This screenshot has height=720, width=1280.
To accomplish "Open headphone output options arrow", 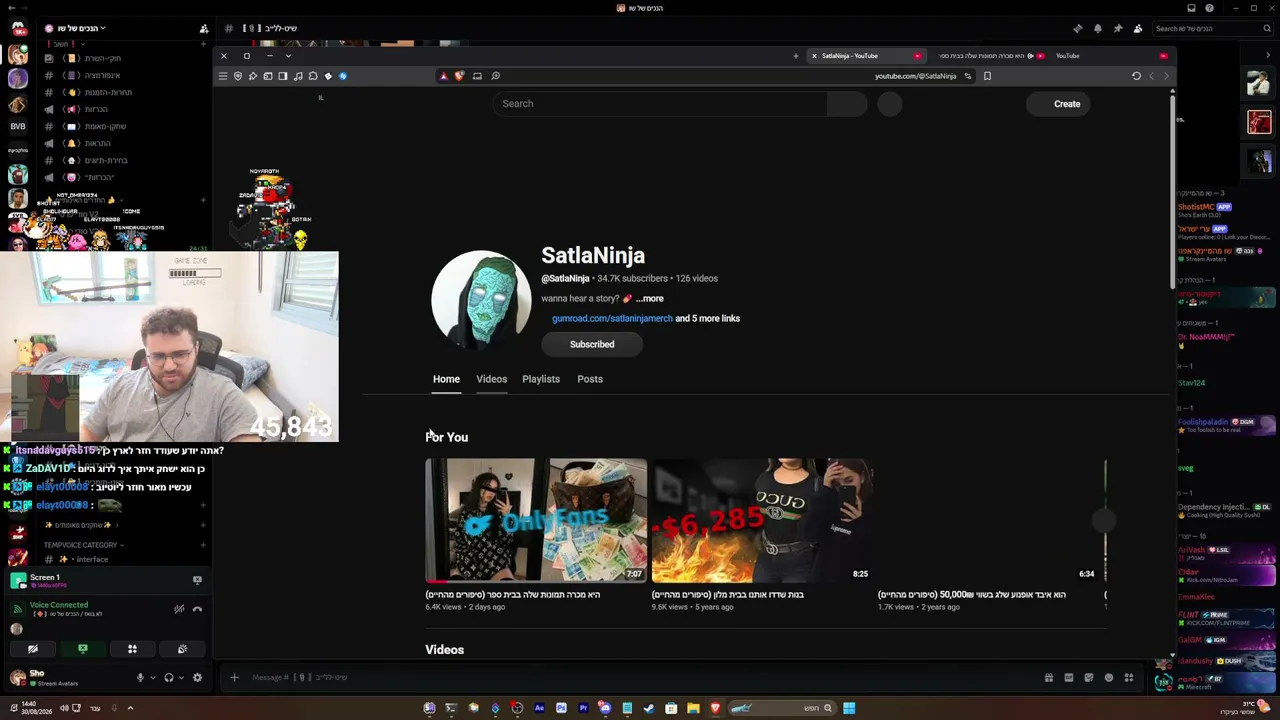I will pos(180,678).
